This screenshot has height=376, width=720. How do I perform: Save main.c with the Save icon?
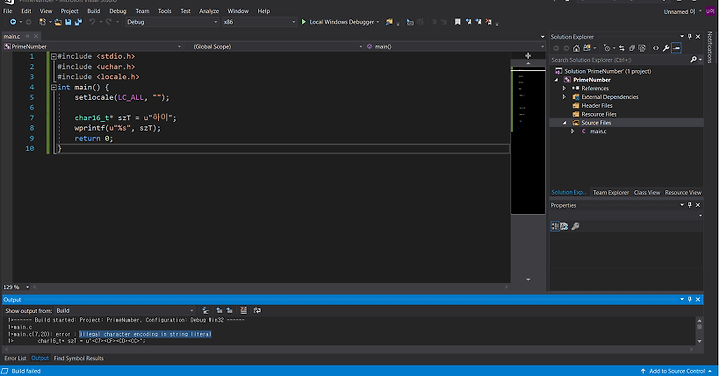click(x=68, y=22)
